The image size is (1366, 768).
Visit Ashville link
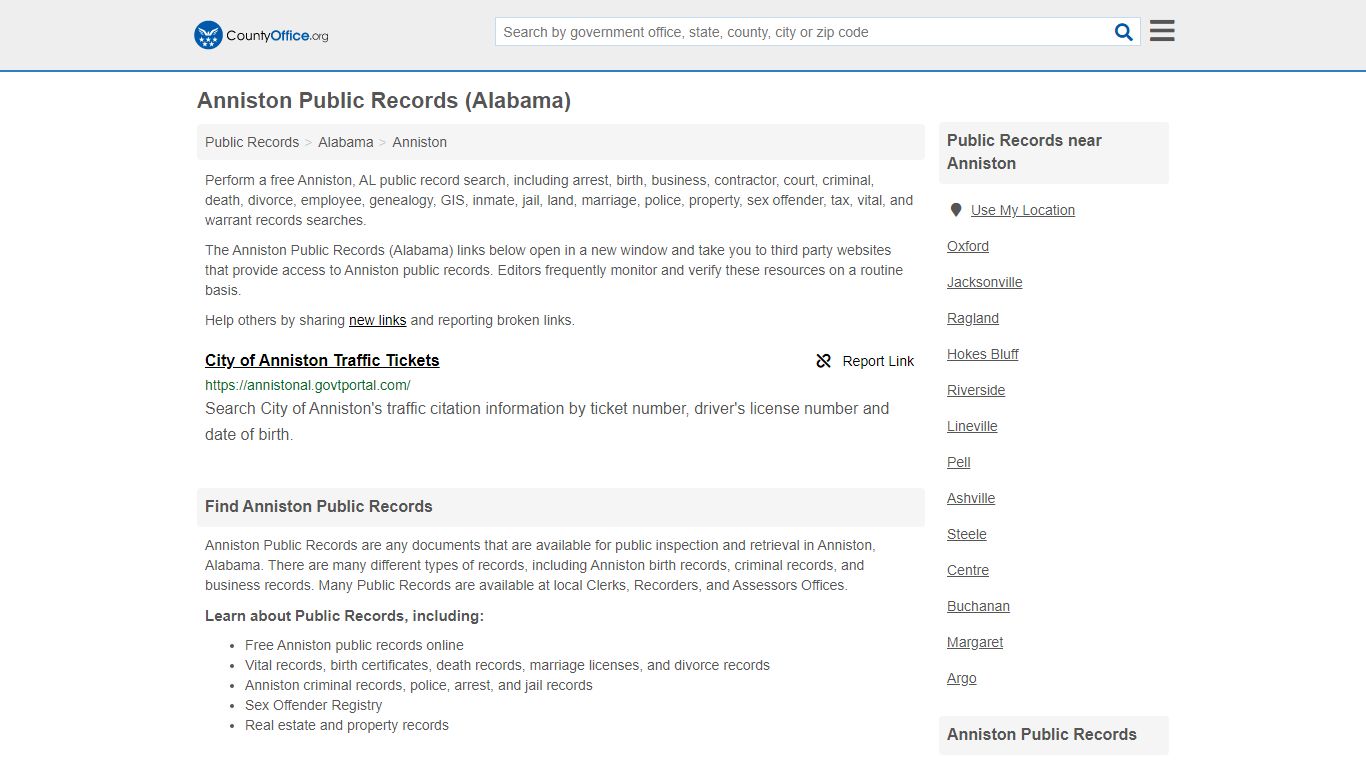click(x=971, y=498)
